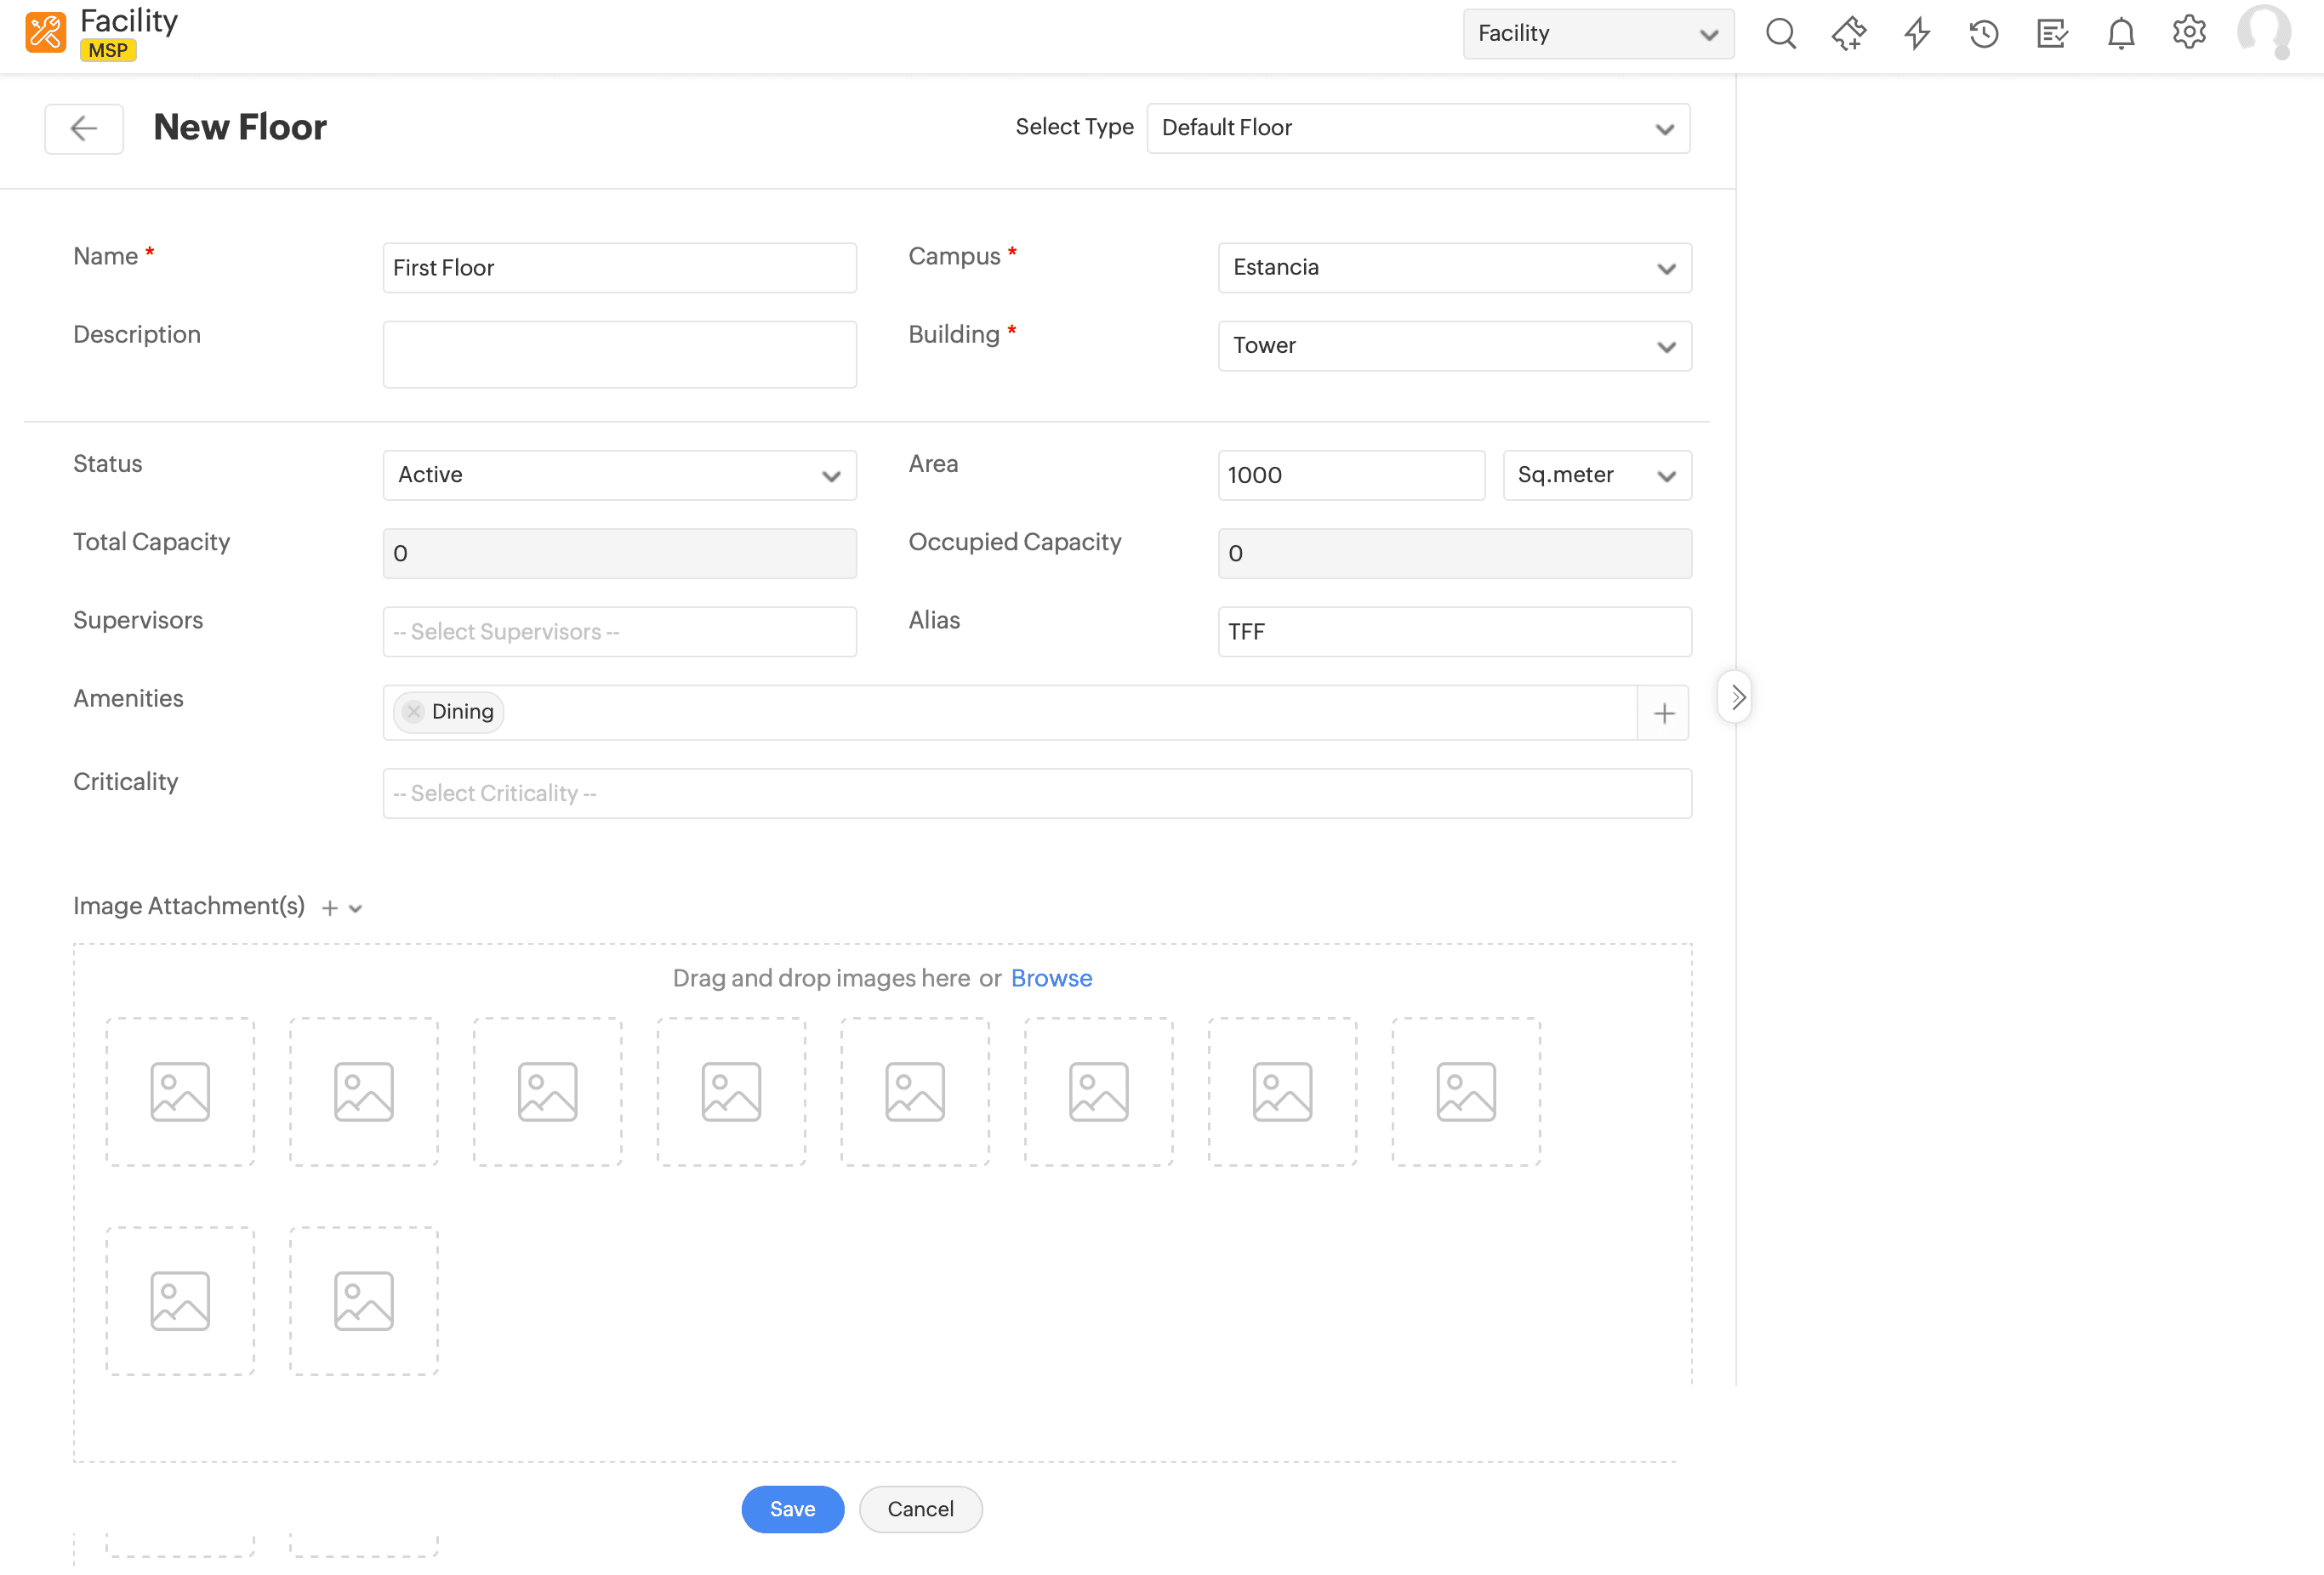Change the Sq.meter area unit
Image resolution: width=2324 pixels, height=1575 pixels.
(1596, 475)
